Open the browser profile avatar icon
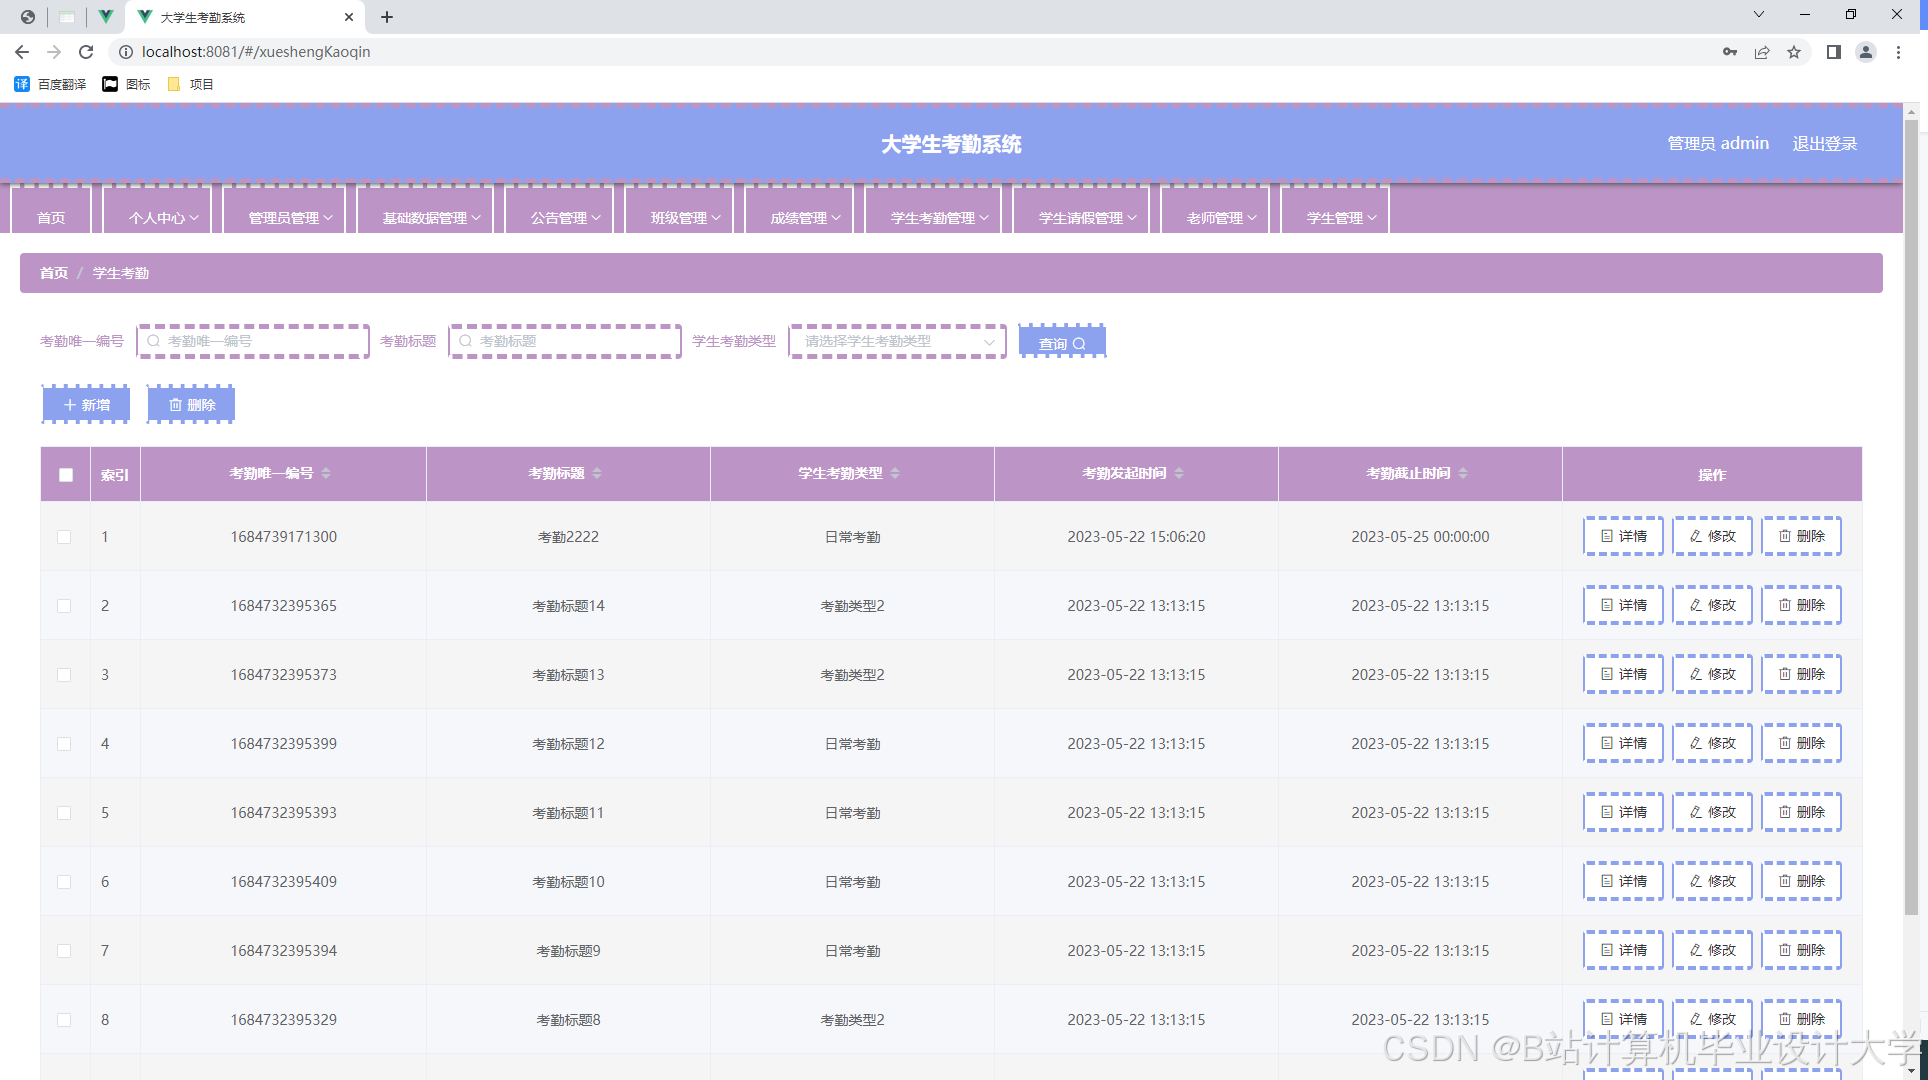The image size is (1928, 1080). pyautogui.click(x=1865, y=52)
